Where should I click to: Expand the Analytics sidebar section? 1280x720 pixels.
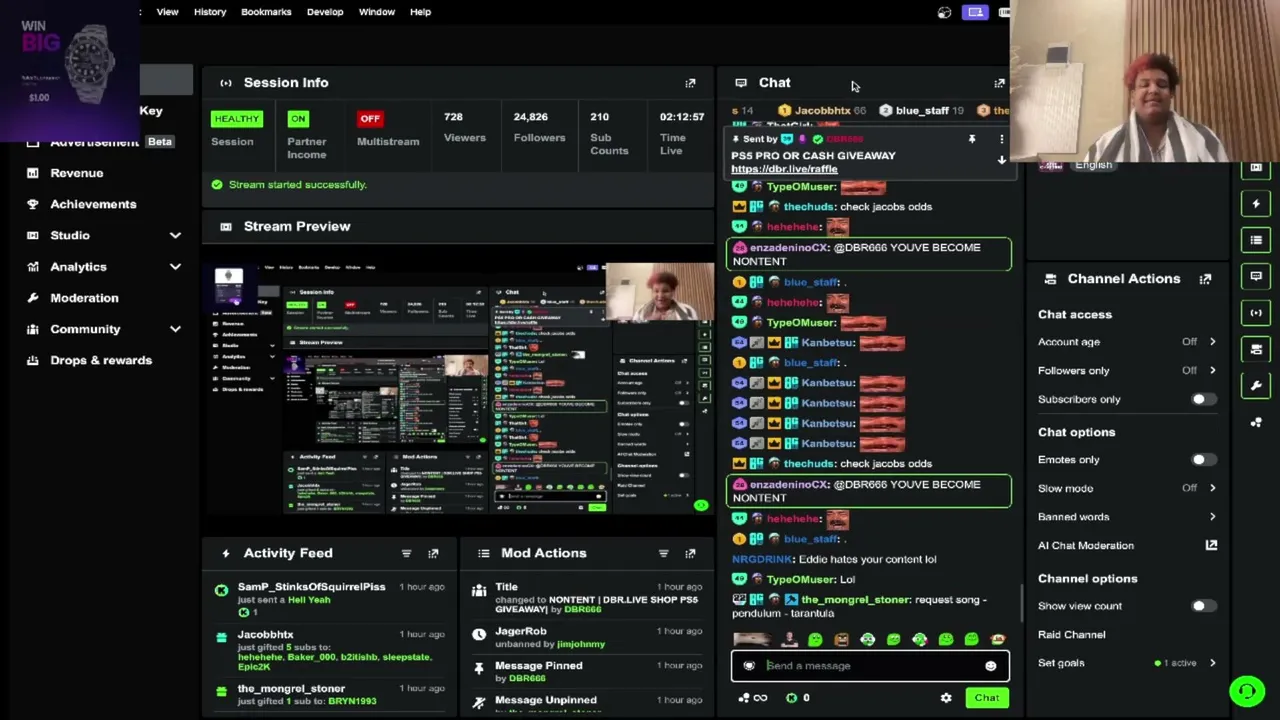[175, 267]
